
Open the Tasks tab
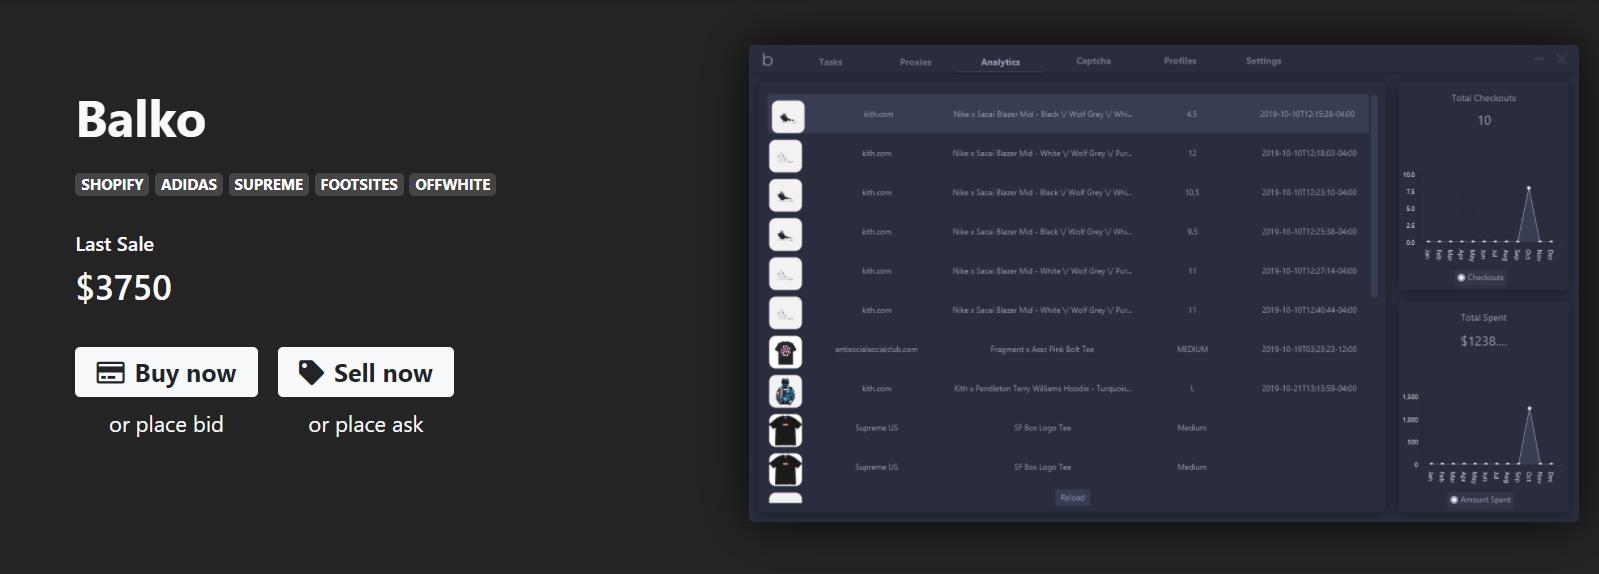(830, 62)
